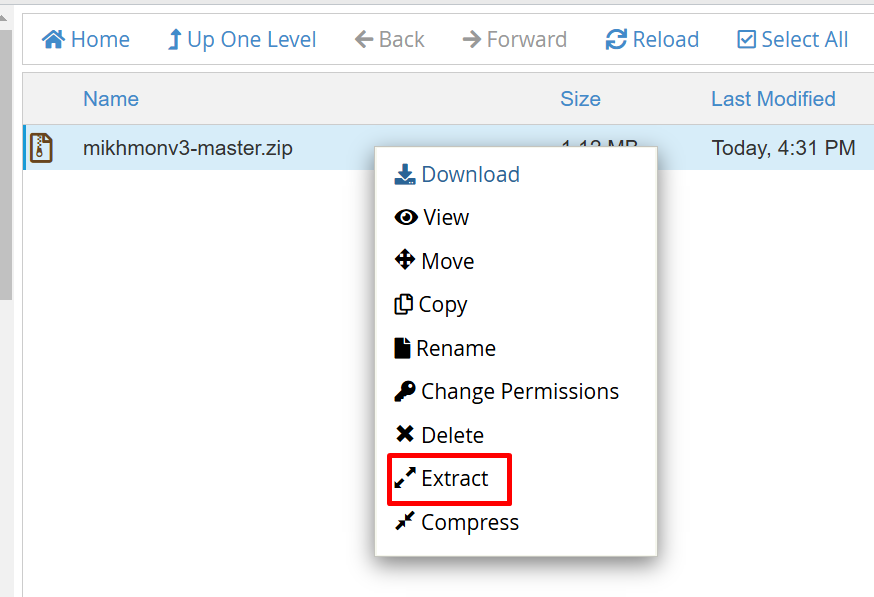Sort by the Last Modified column header
Viewport: 874px width, 597px height.
(773, 99)
